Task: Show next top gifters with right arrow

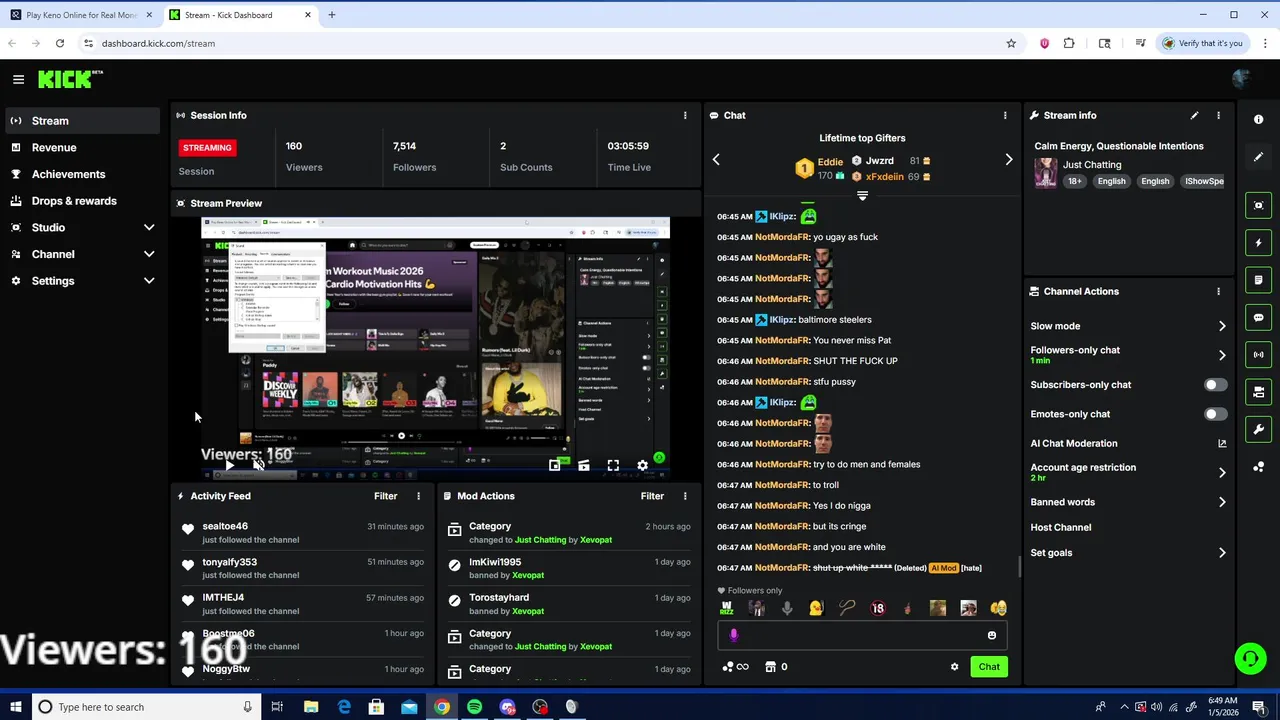Action: pyautogui.click(x=1008, y=160)
